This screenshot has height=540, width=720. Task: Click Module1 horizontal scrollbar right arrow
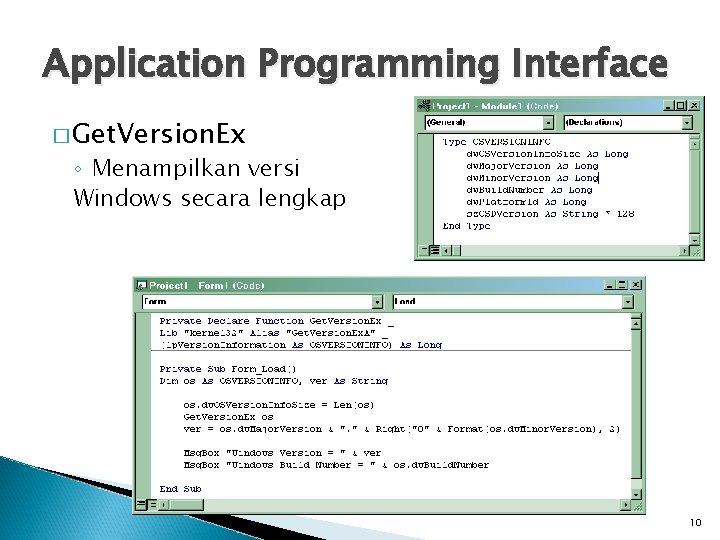point(684,250)
